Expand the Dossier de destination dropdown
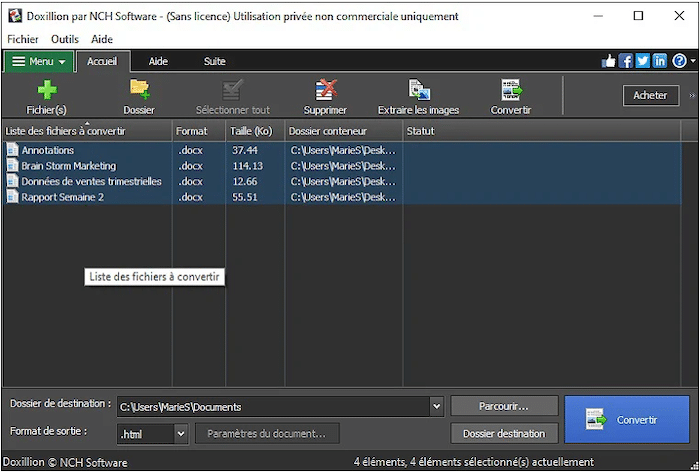The width and height of the screenshot is (700, 472). click(x=436, y=406)
